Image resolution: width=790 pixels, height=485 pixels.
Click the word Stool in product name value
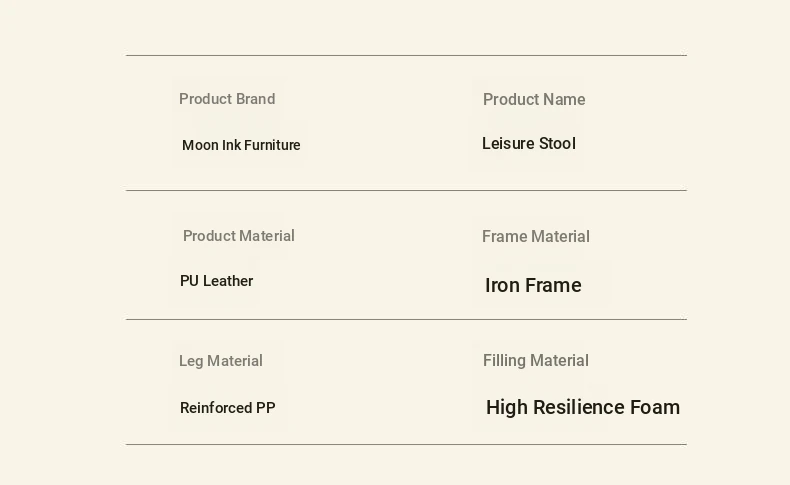[557, 144]
